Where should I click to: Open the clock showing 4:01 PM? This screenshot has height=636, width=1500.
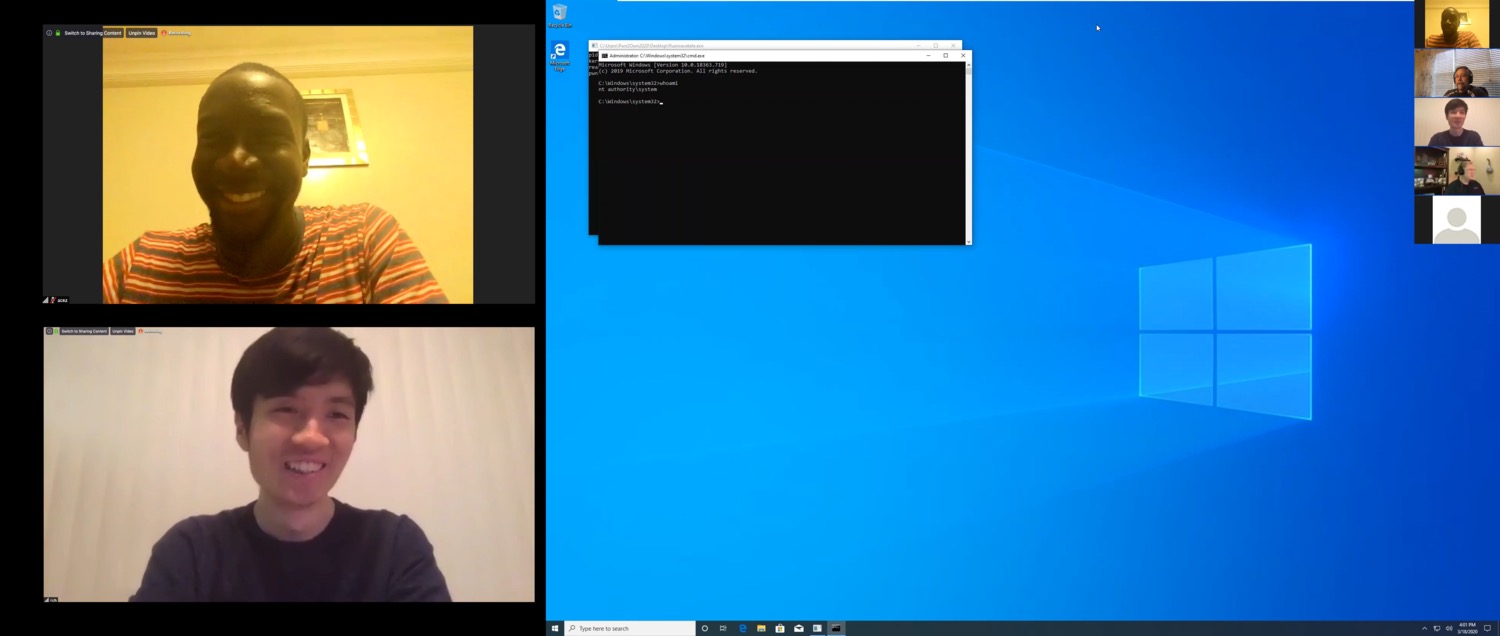pyautogui.click(x=1467, y=628)
